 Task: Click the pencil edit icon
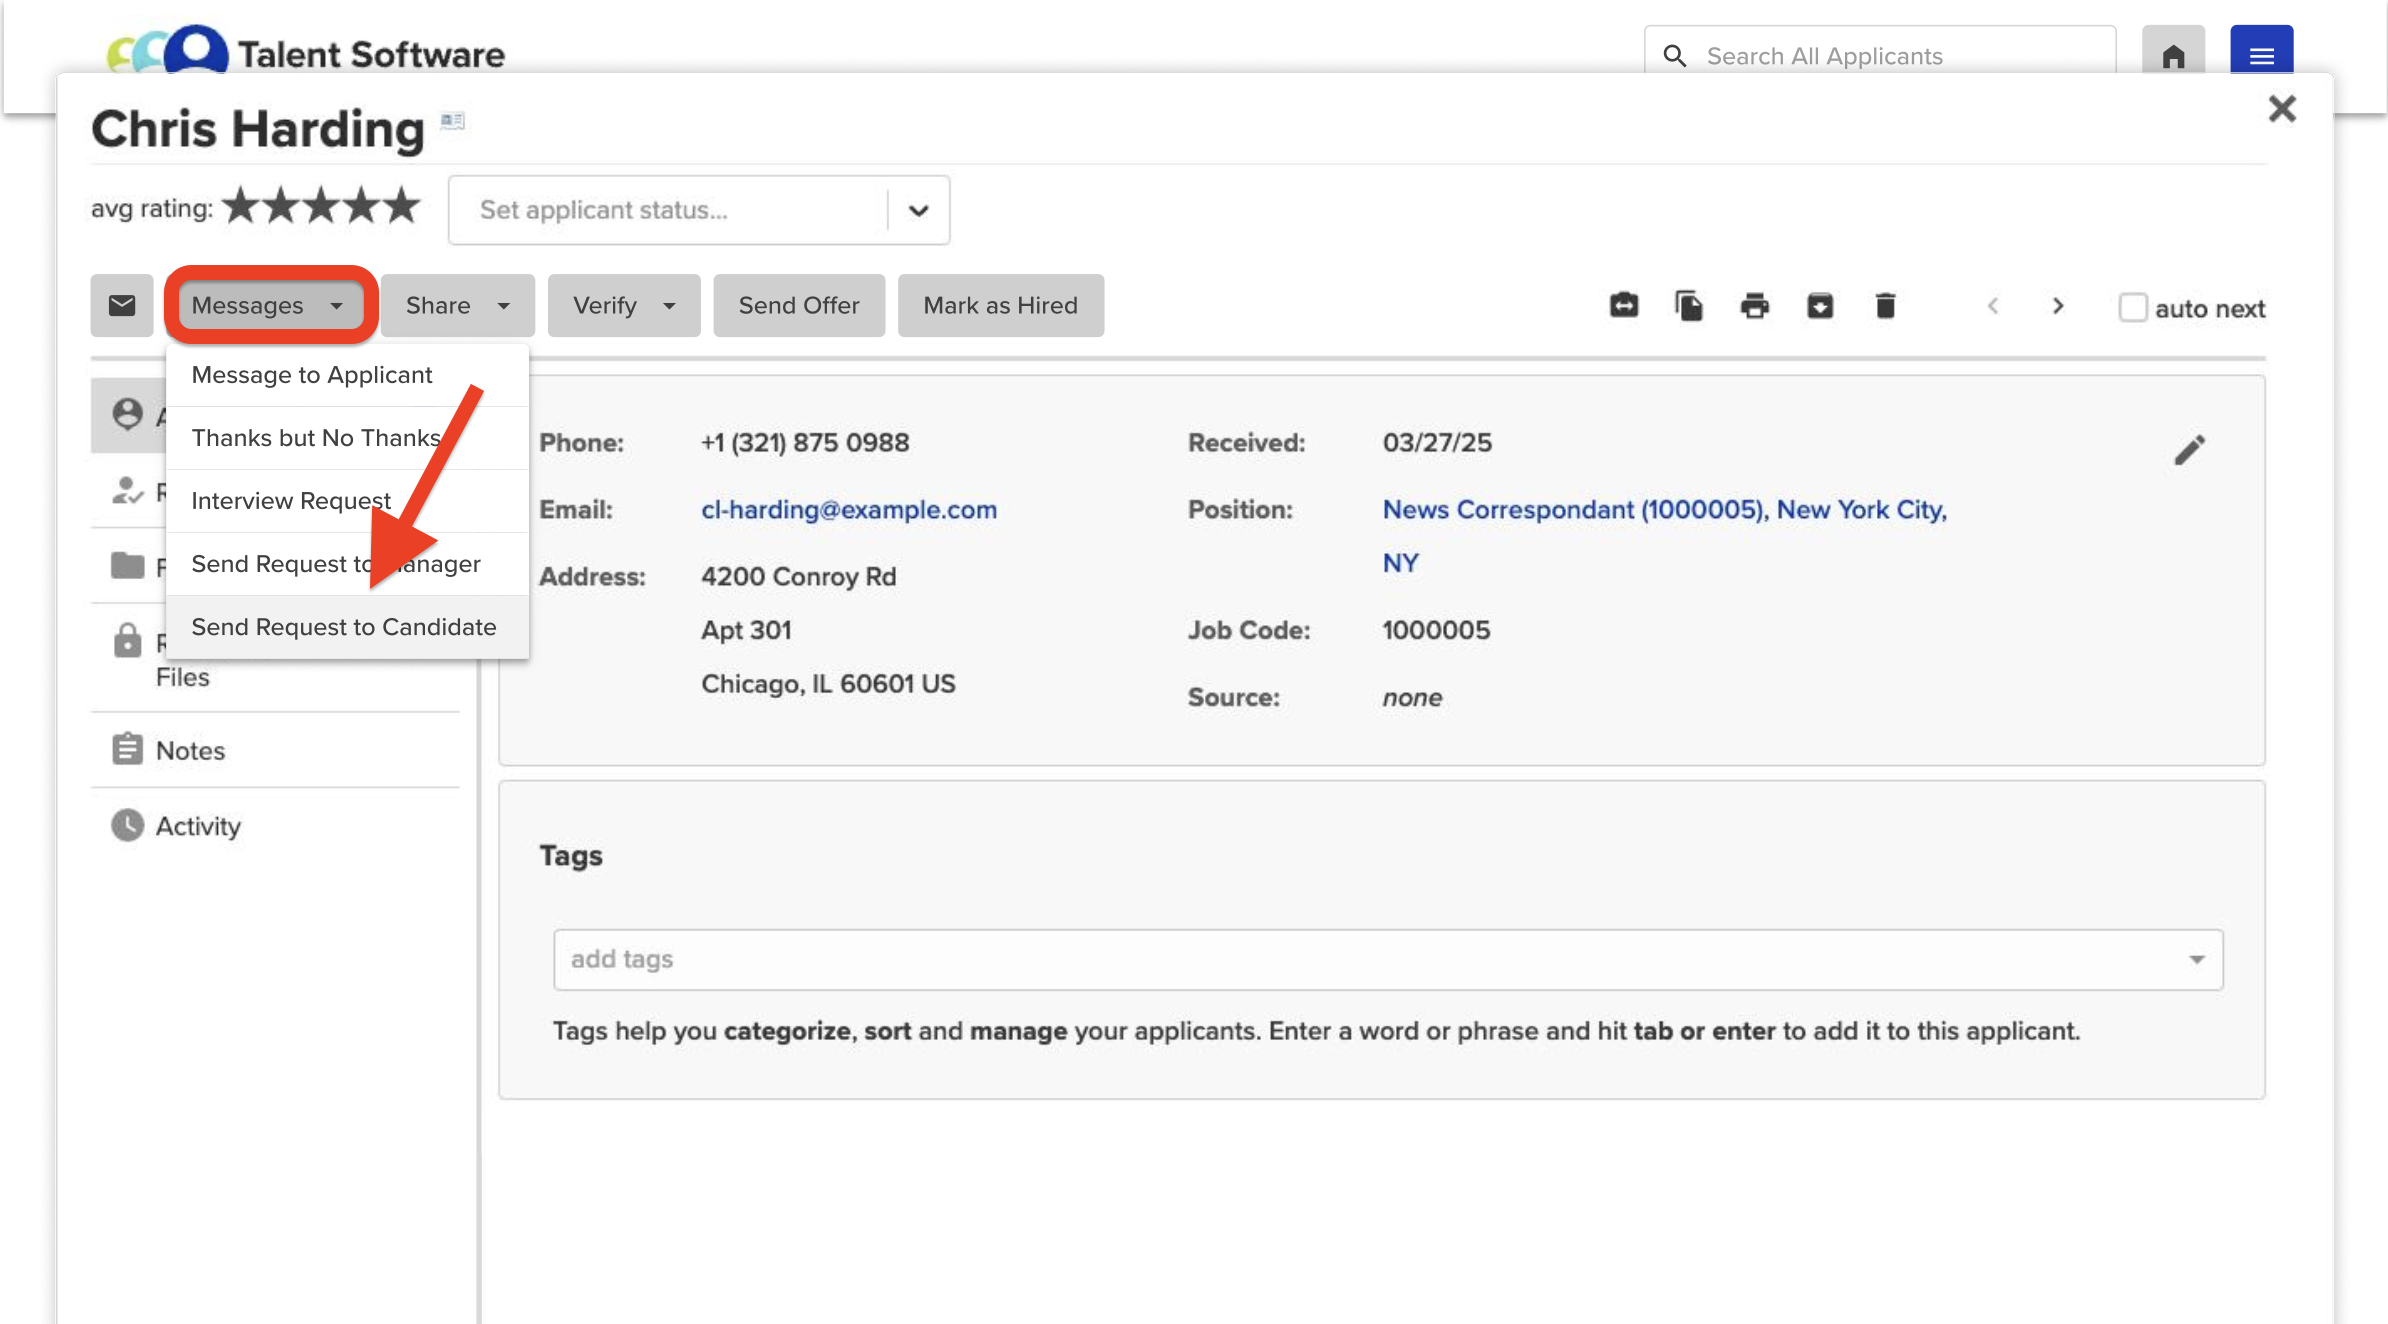(x=2188, y=450)
